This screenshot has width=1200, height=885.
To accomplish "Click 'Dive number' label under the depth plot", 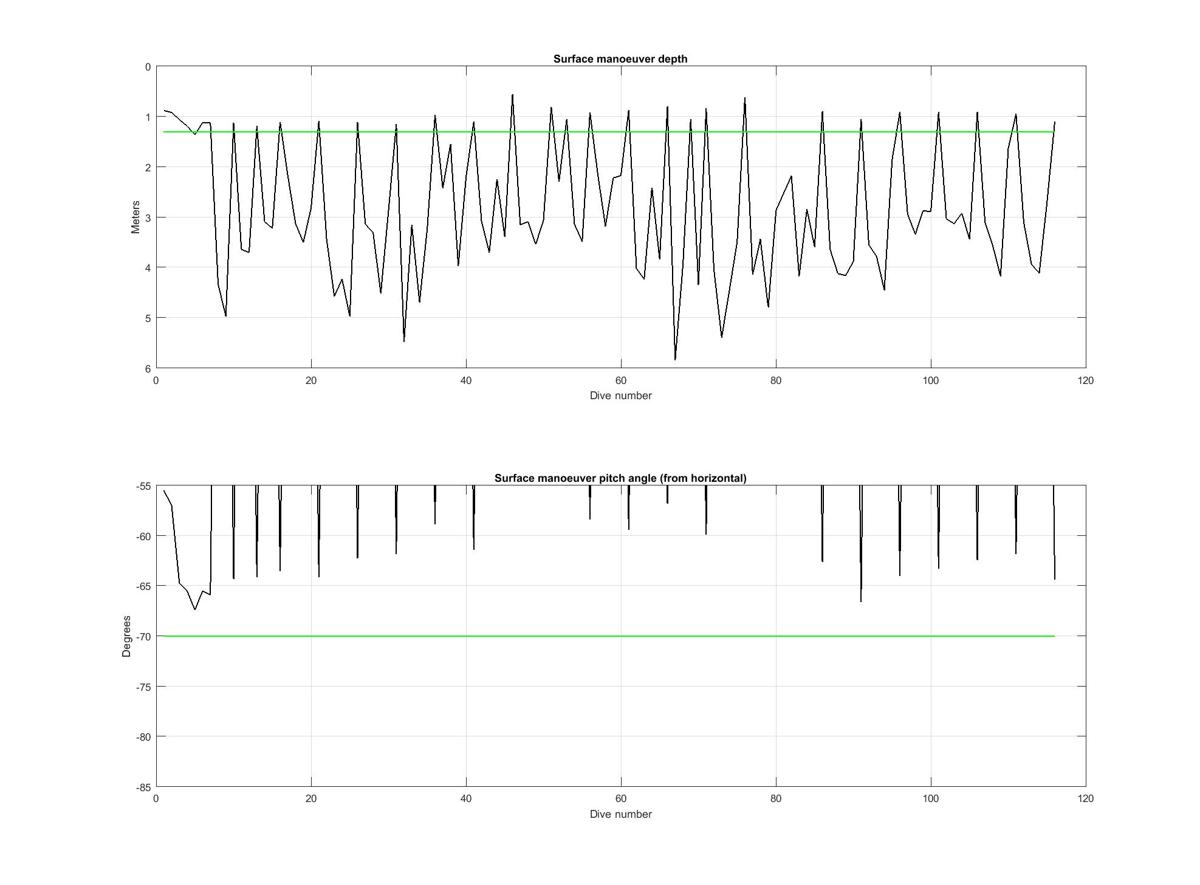I will (620, 395).
